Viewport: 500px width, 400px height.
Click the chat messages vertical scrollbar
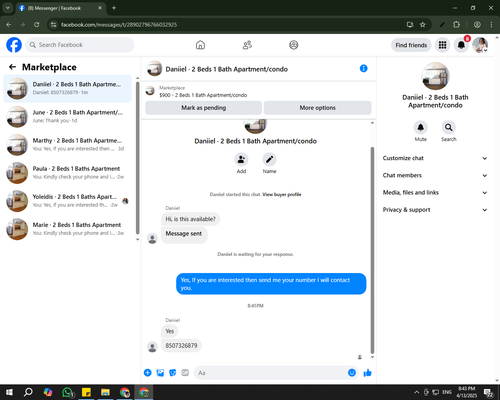point(372,250)
